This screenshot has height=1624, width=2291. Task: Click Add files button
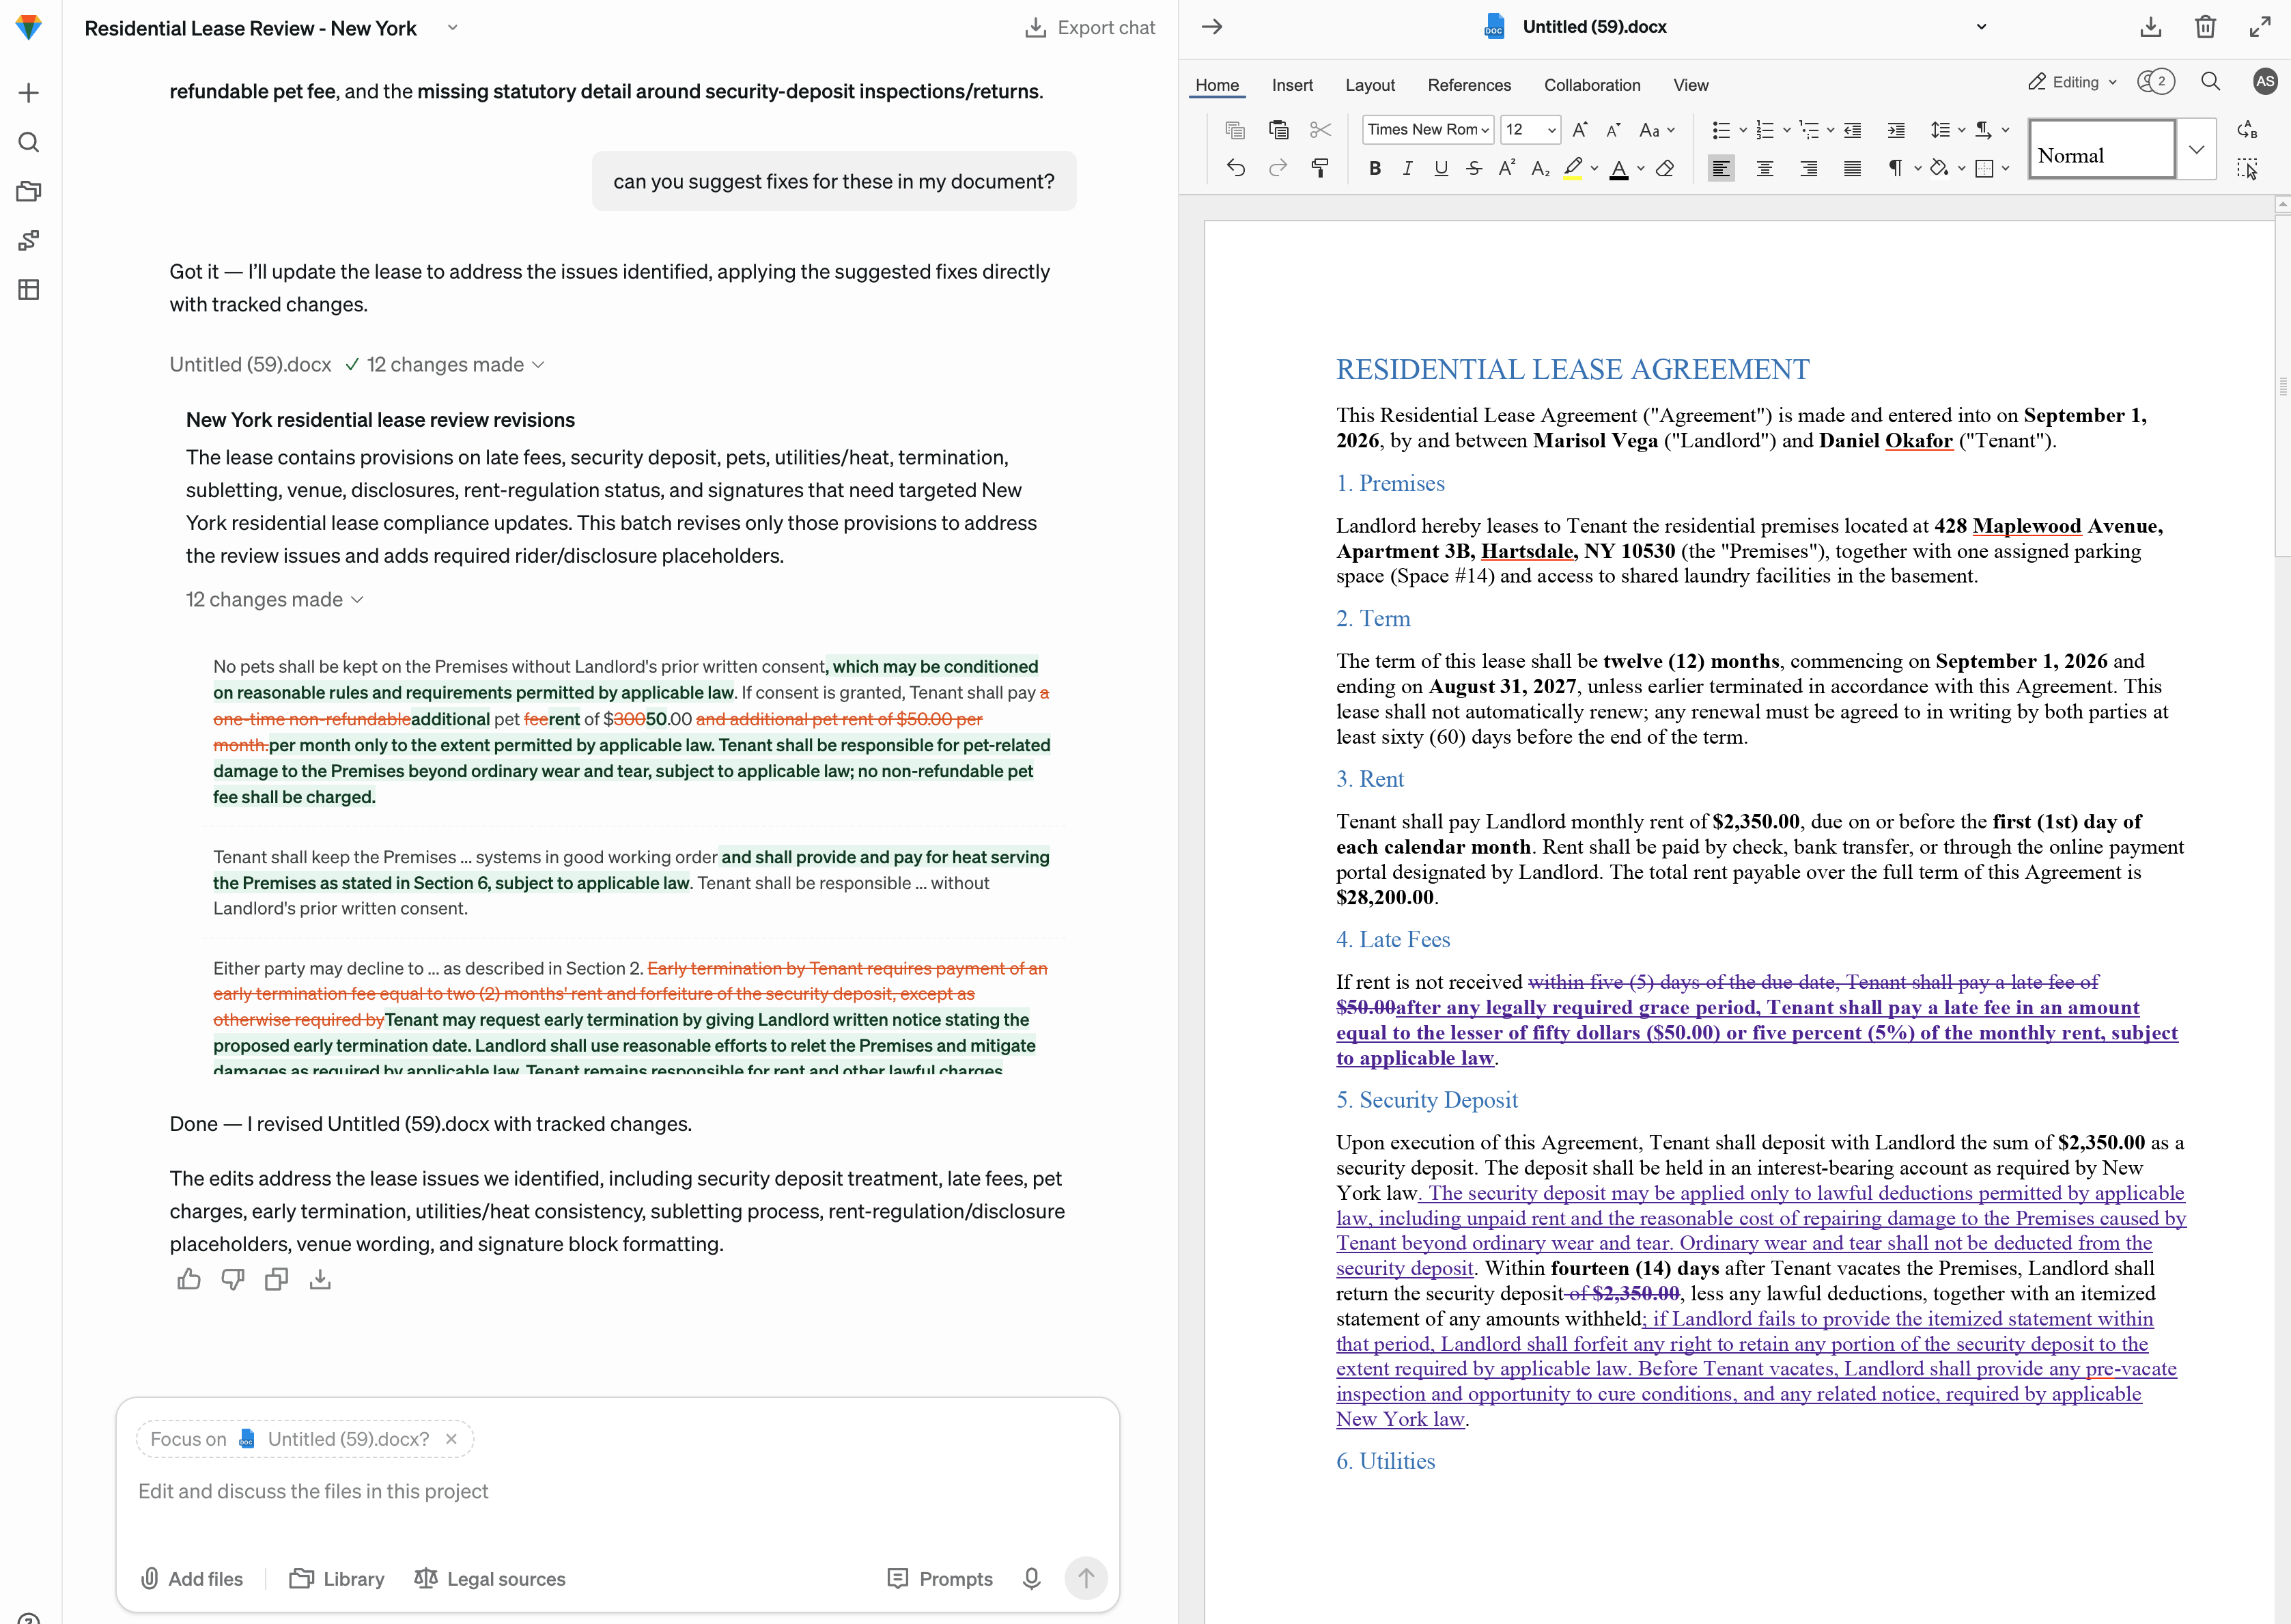coord(192,1578)
